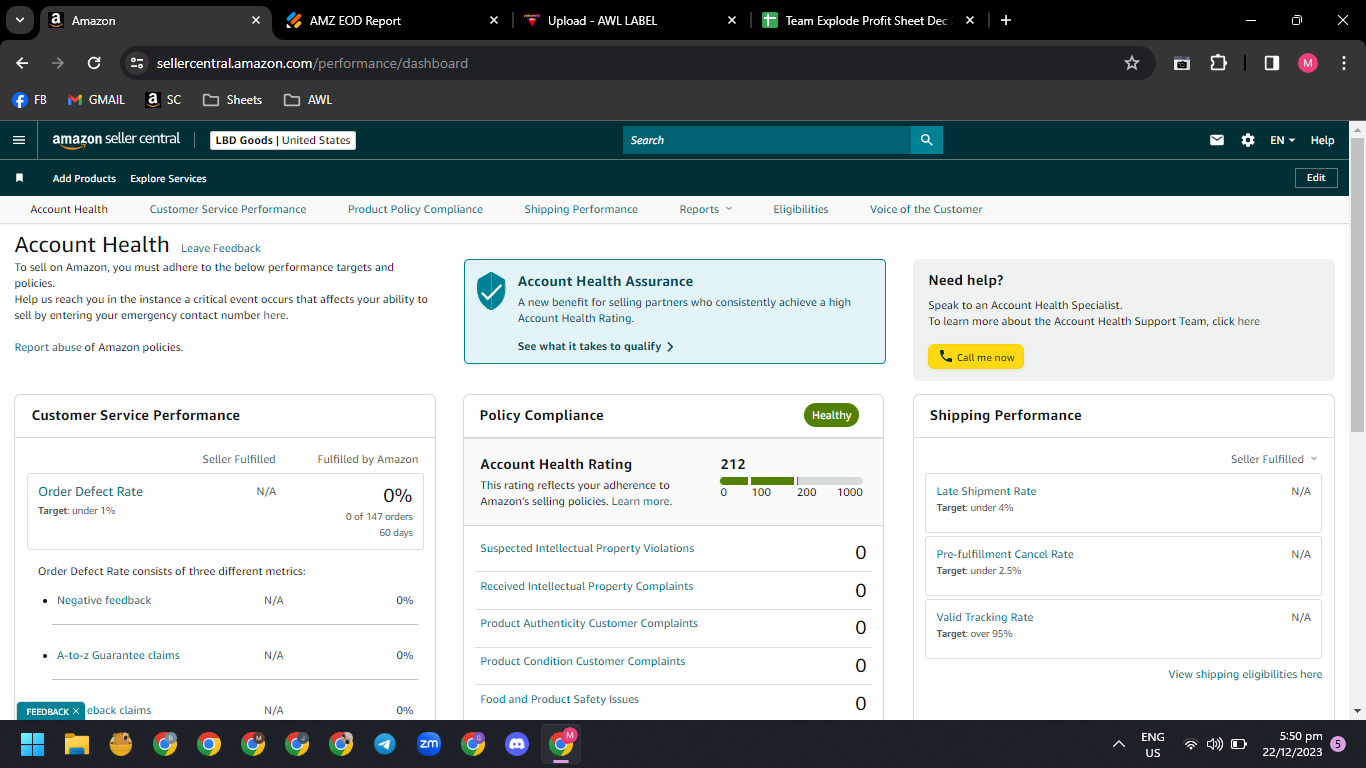Go back to the previous page
1366x768 pixels.
22,63
